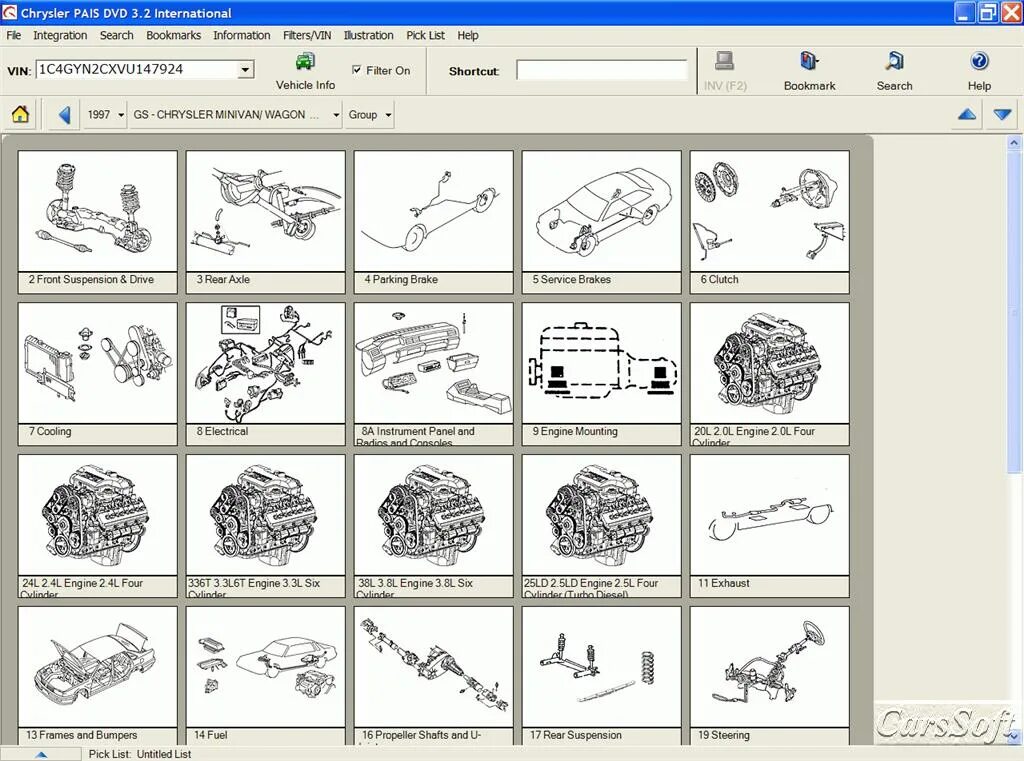Image resolution: width=1024 pixels, height=761 pixels.
Task: Open the Steering group illustration
Action: [x=769, y=667]
